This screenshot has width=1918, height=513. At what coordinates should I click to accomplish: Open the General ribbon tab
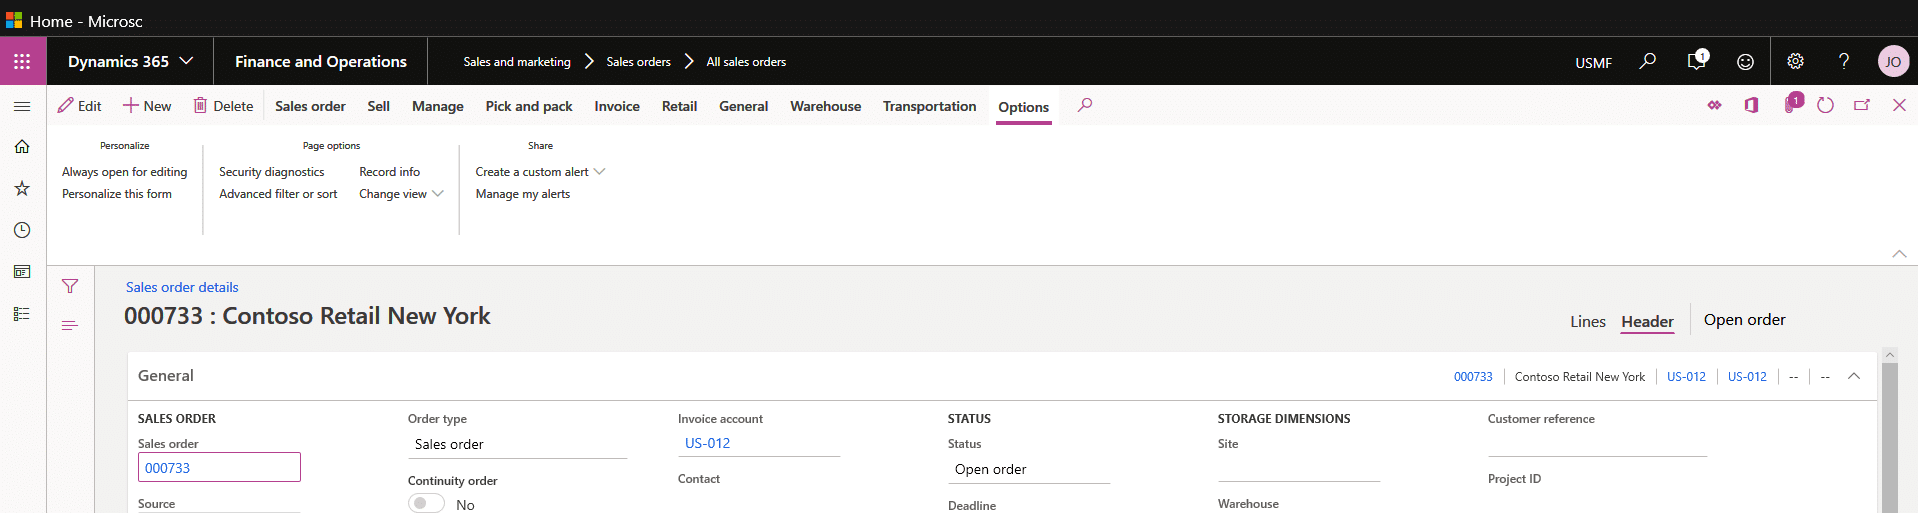pyautogui.click(x=743, y=106)
